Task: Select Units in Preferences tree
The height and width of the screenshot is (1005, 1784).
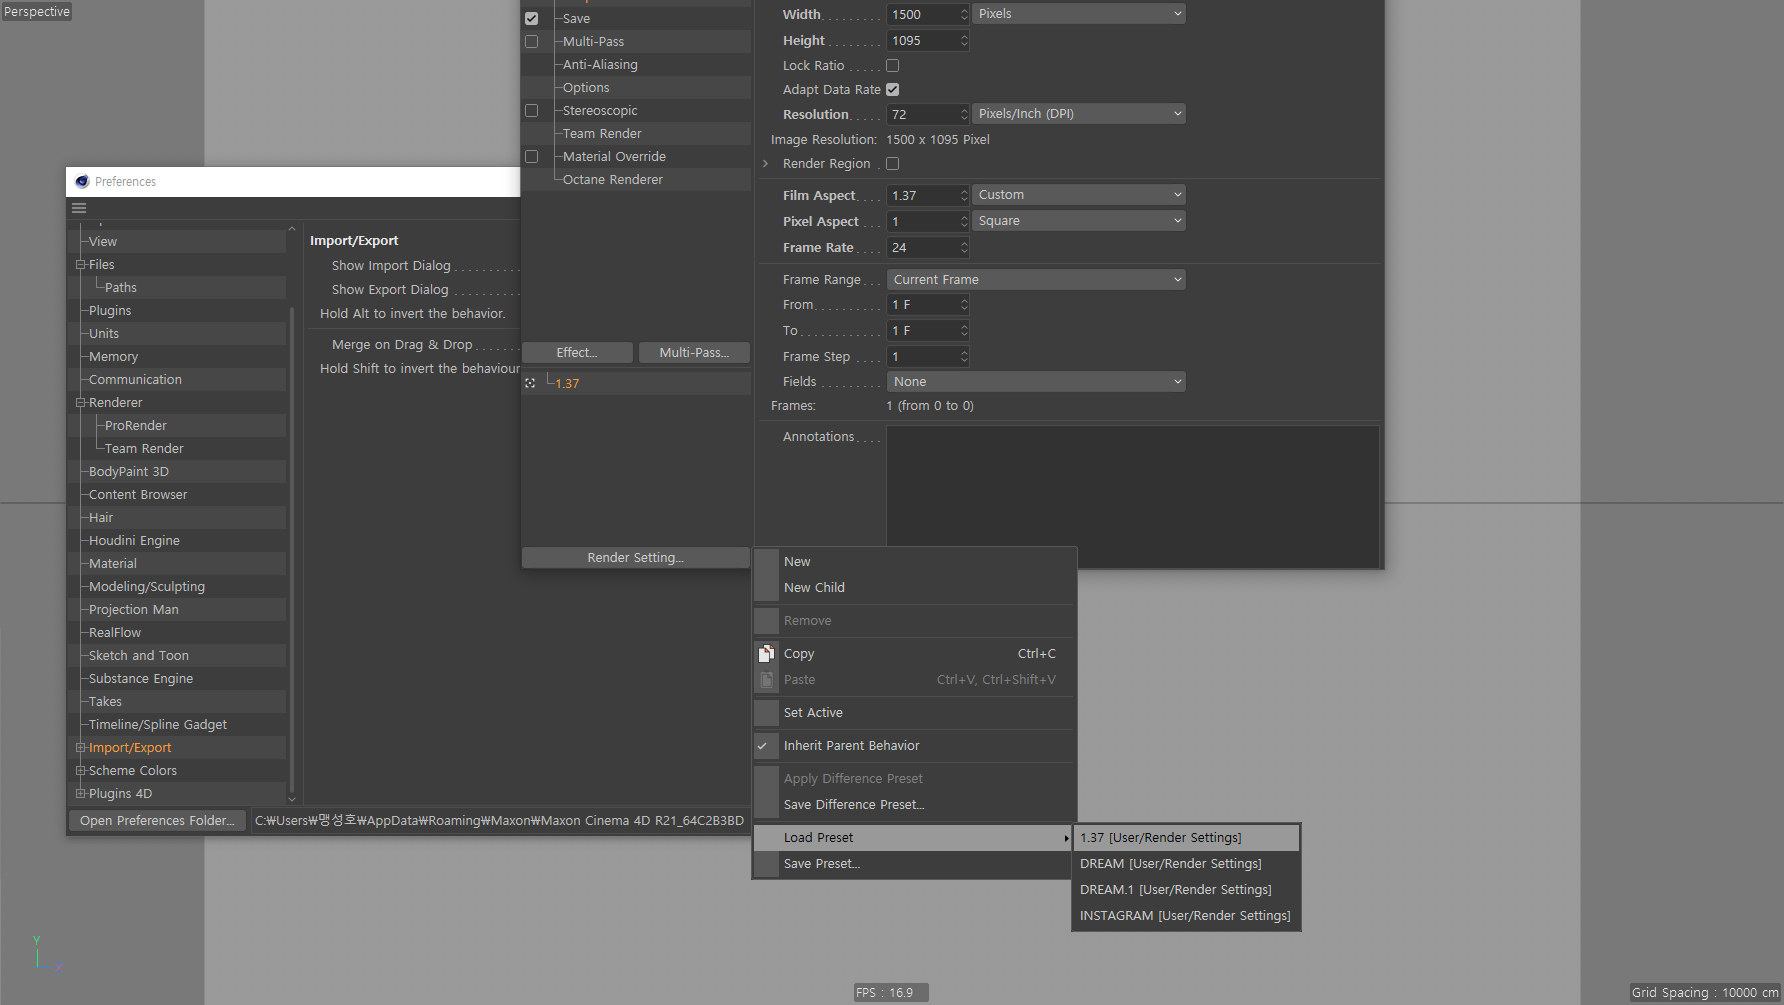Action: pos(104,333)
